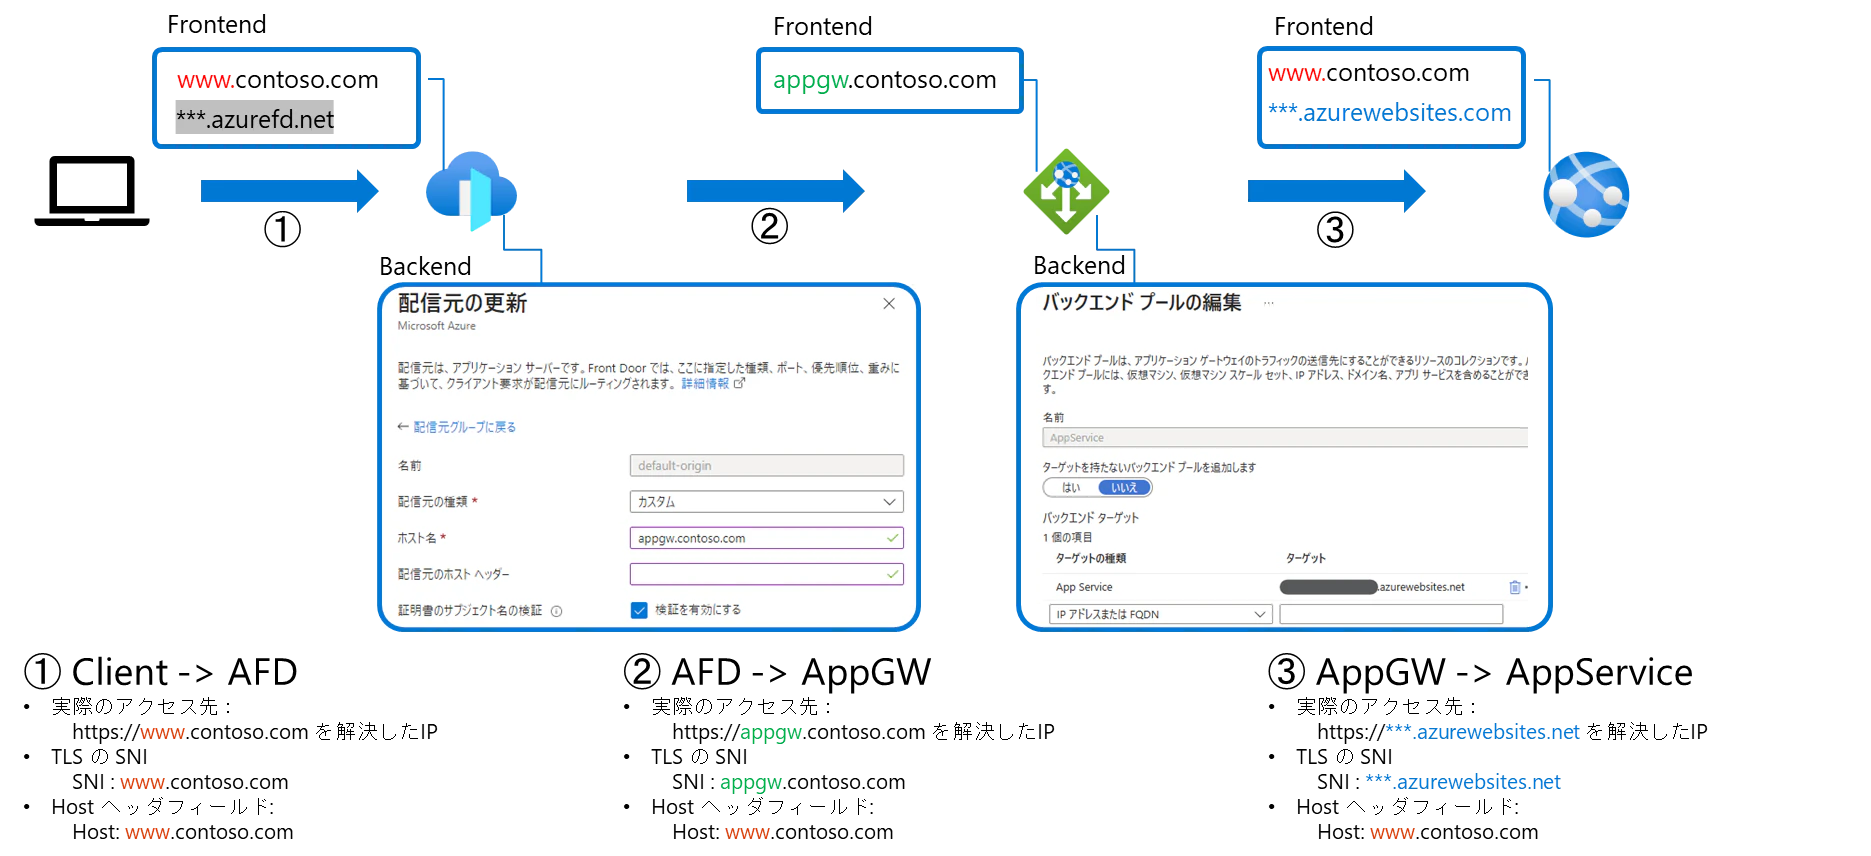Open the IP アドレスまたは FQDN dropdown

(x=1160, y=614)
